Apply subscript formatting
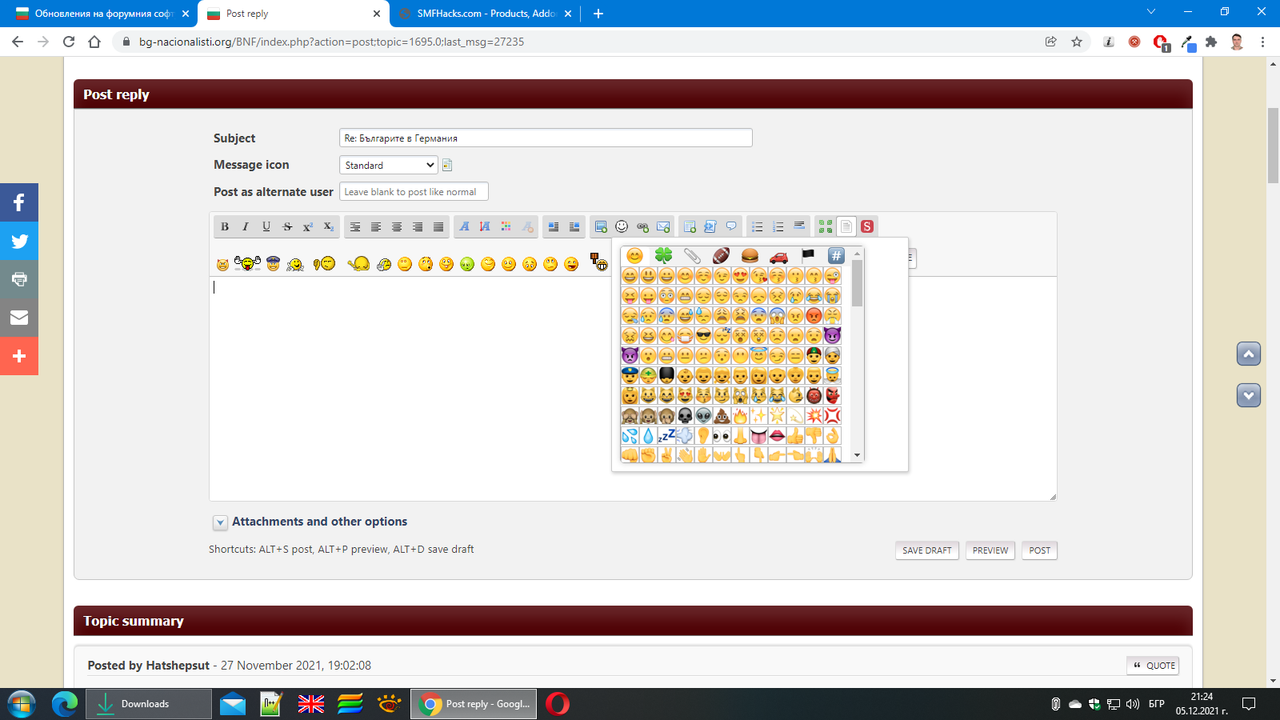The image size is (1280, 720). point(329,227)
